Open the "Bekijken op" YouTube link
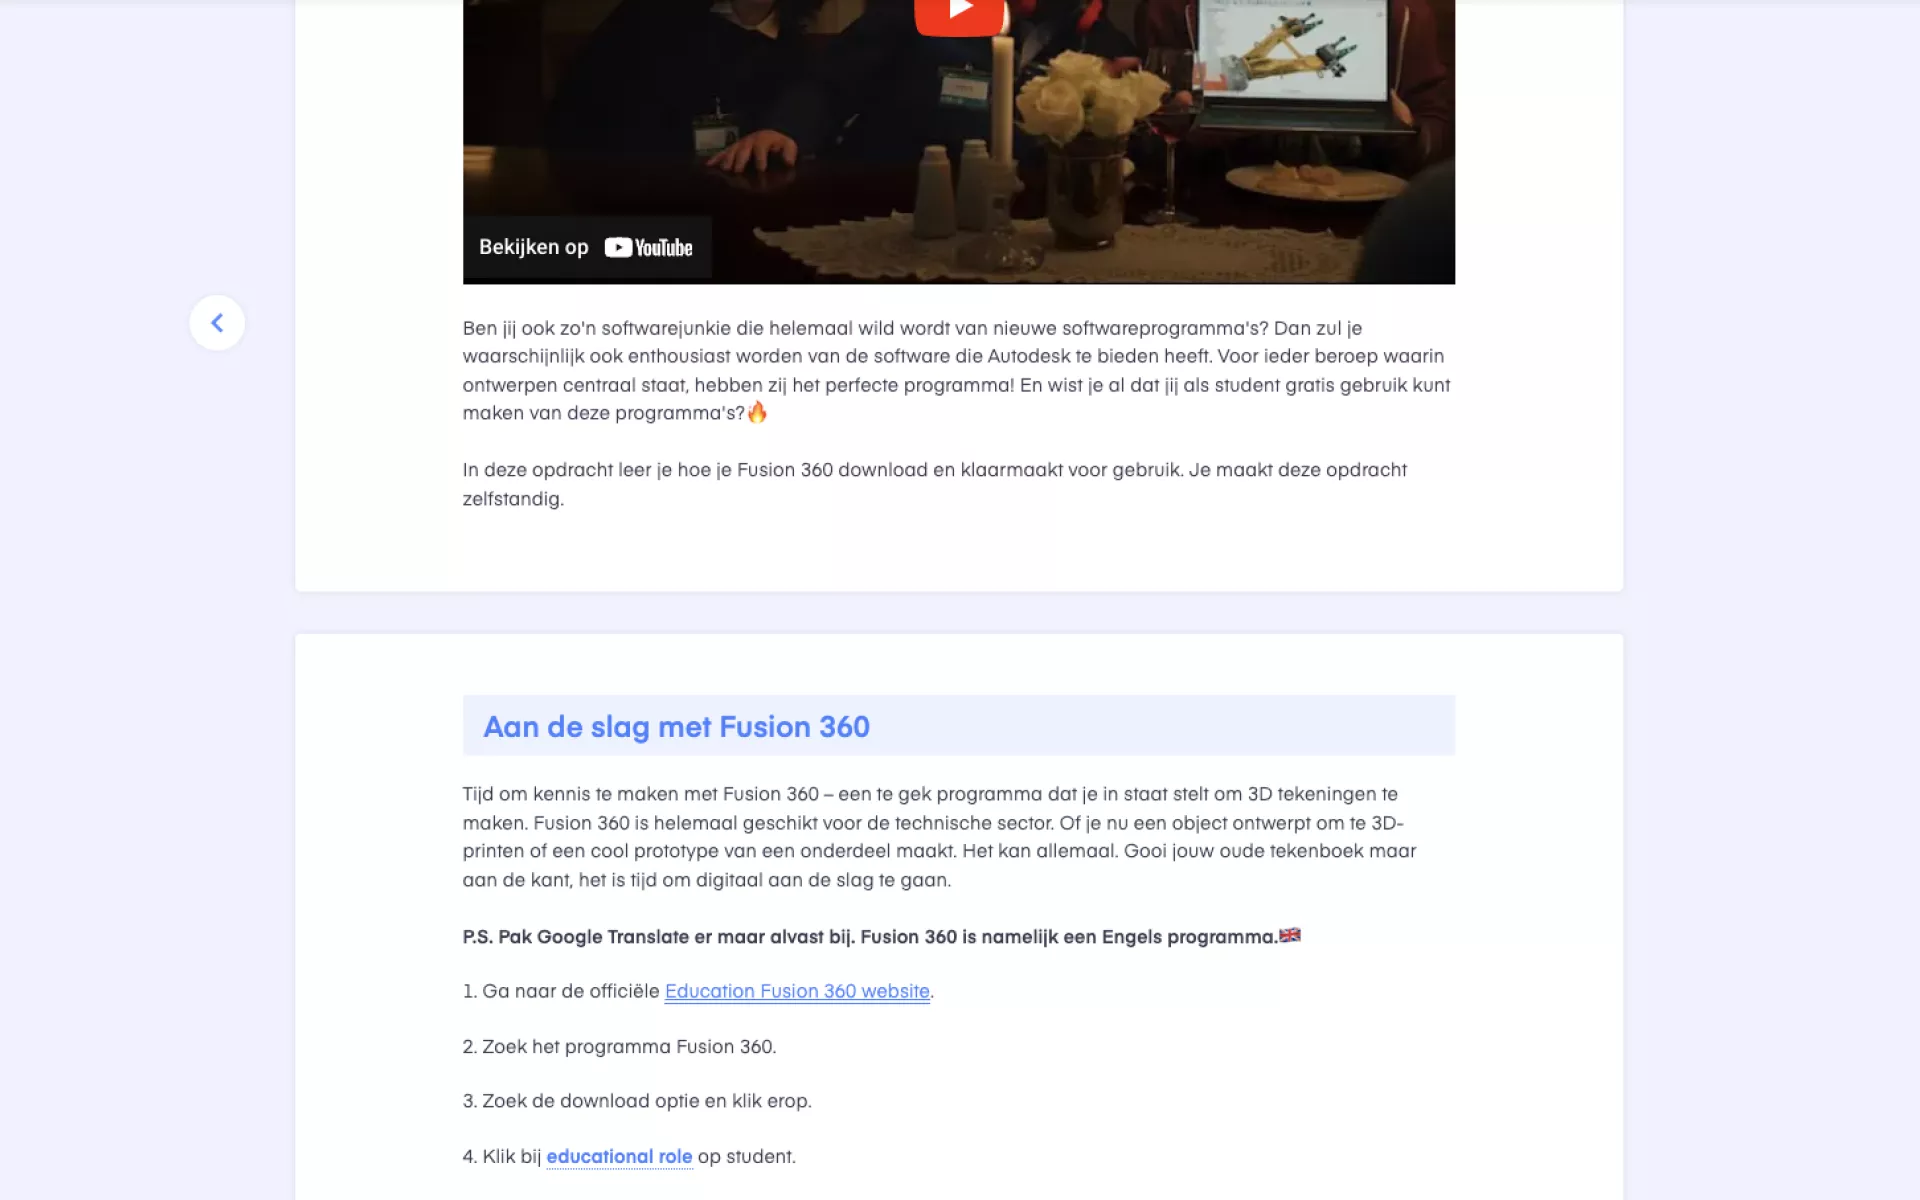 [x=587, y=247]
